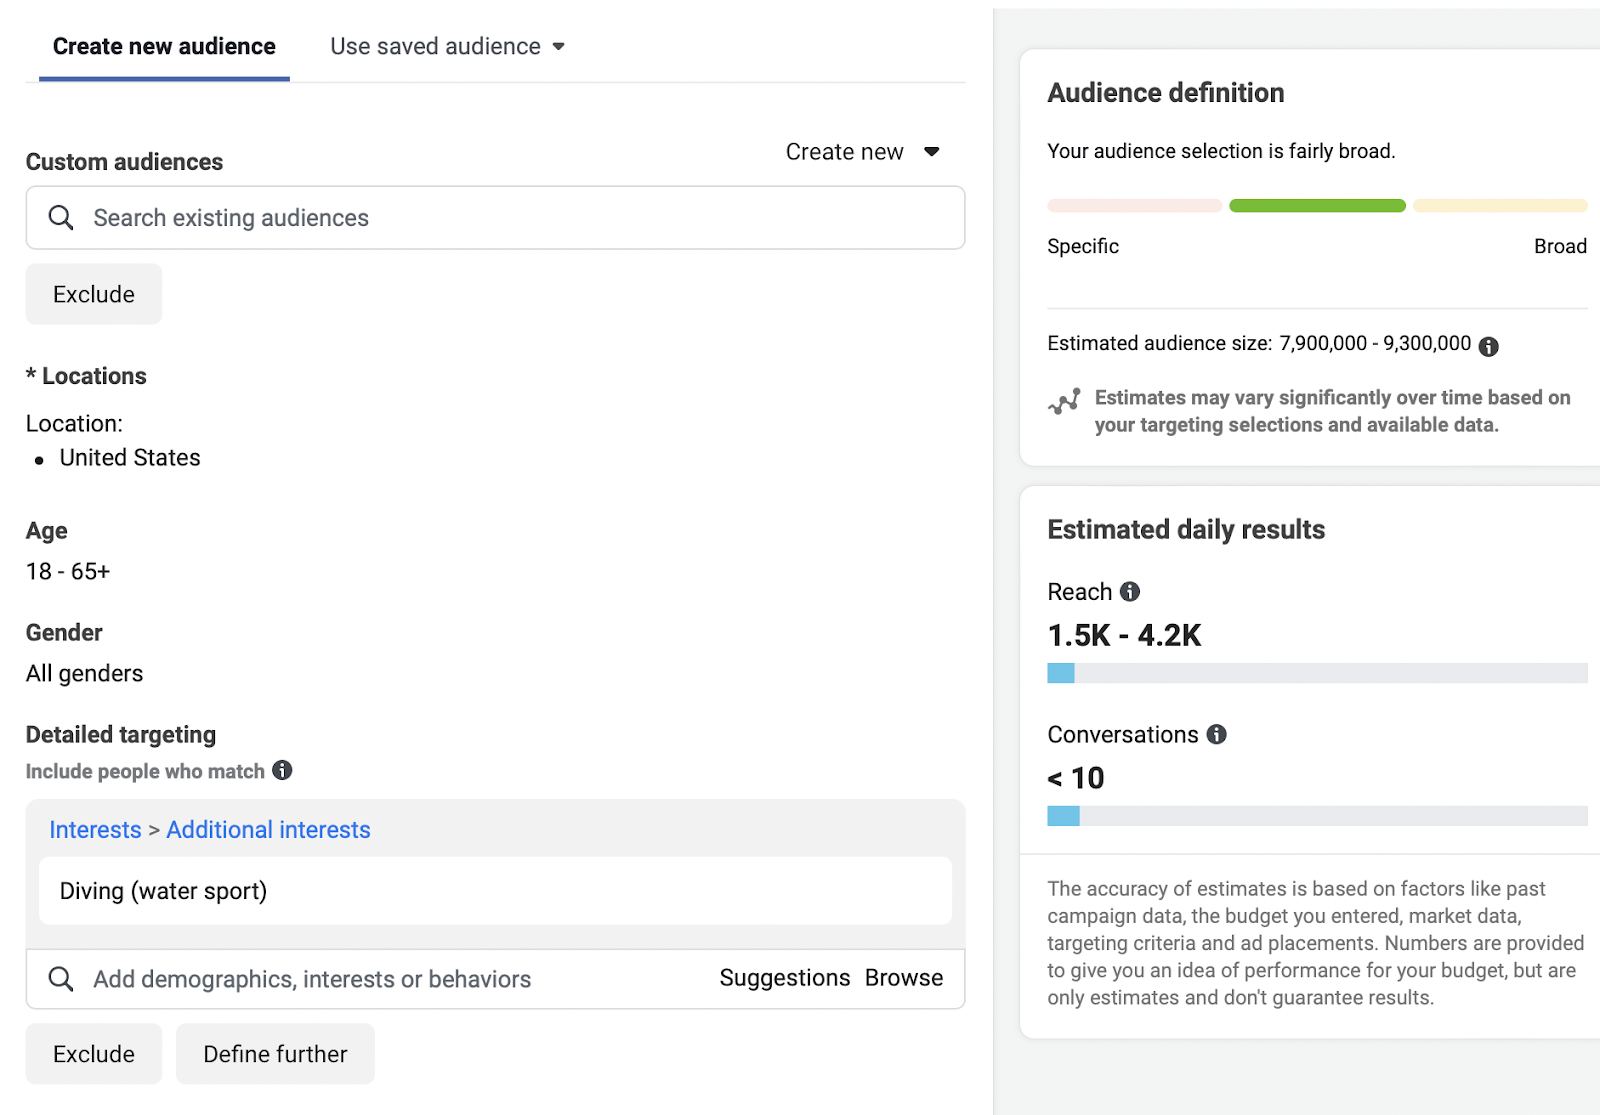Click the Define further button
This screenshot has width=1600, height=1115.
click(275, 1053)
